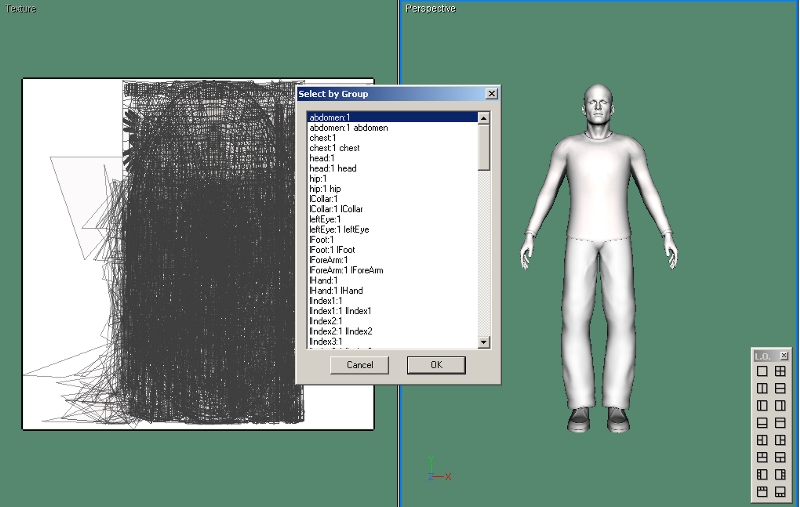The image size is (800, 507).
Task: Choose the two stacked views layout
Action: 780,388
